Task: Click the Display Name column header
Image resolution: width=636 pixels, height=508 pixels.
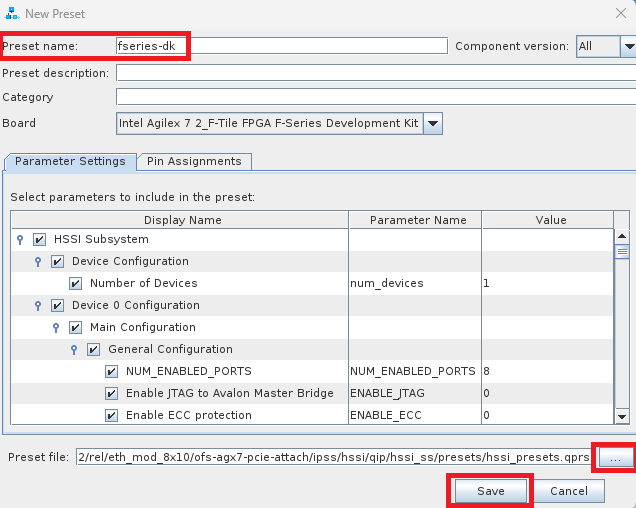Action: [x=180, y=220]
